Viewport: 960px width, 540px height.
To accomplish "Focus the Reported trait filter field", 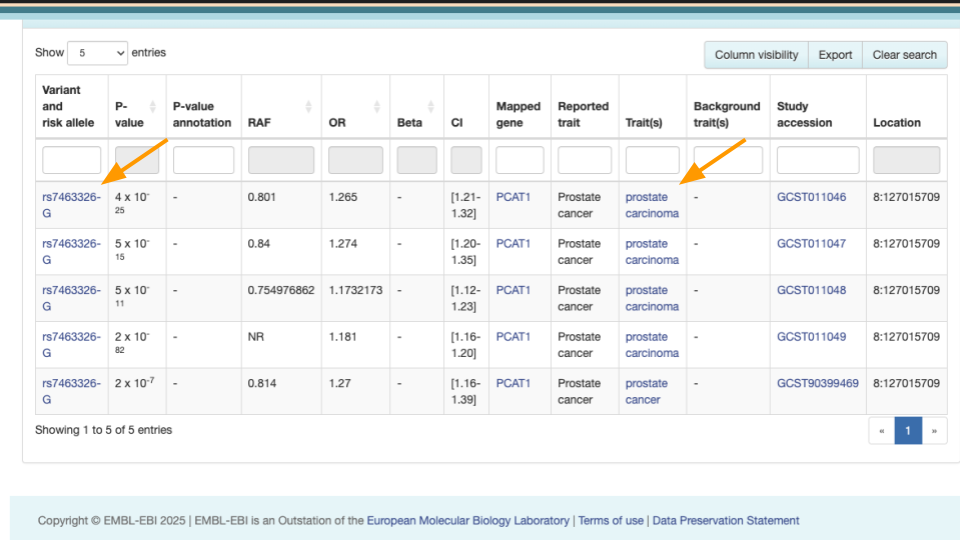I will click(584, 160).
